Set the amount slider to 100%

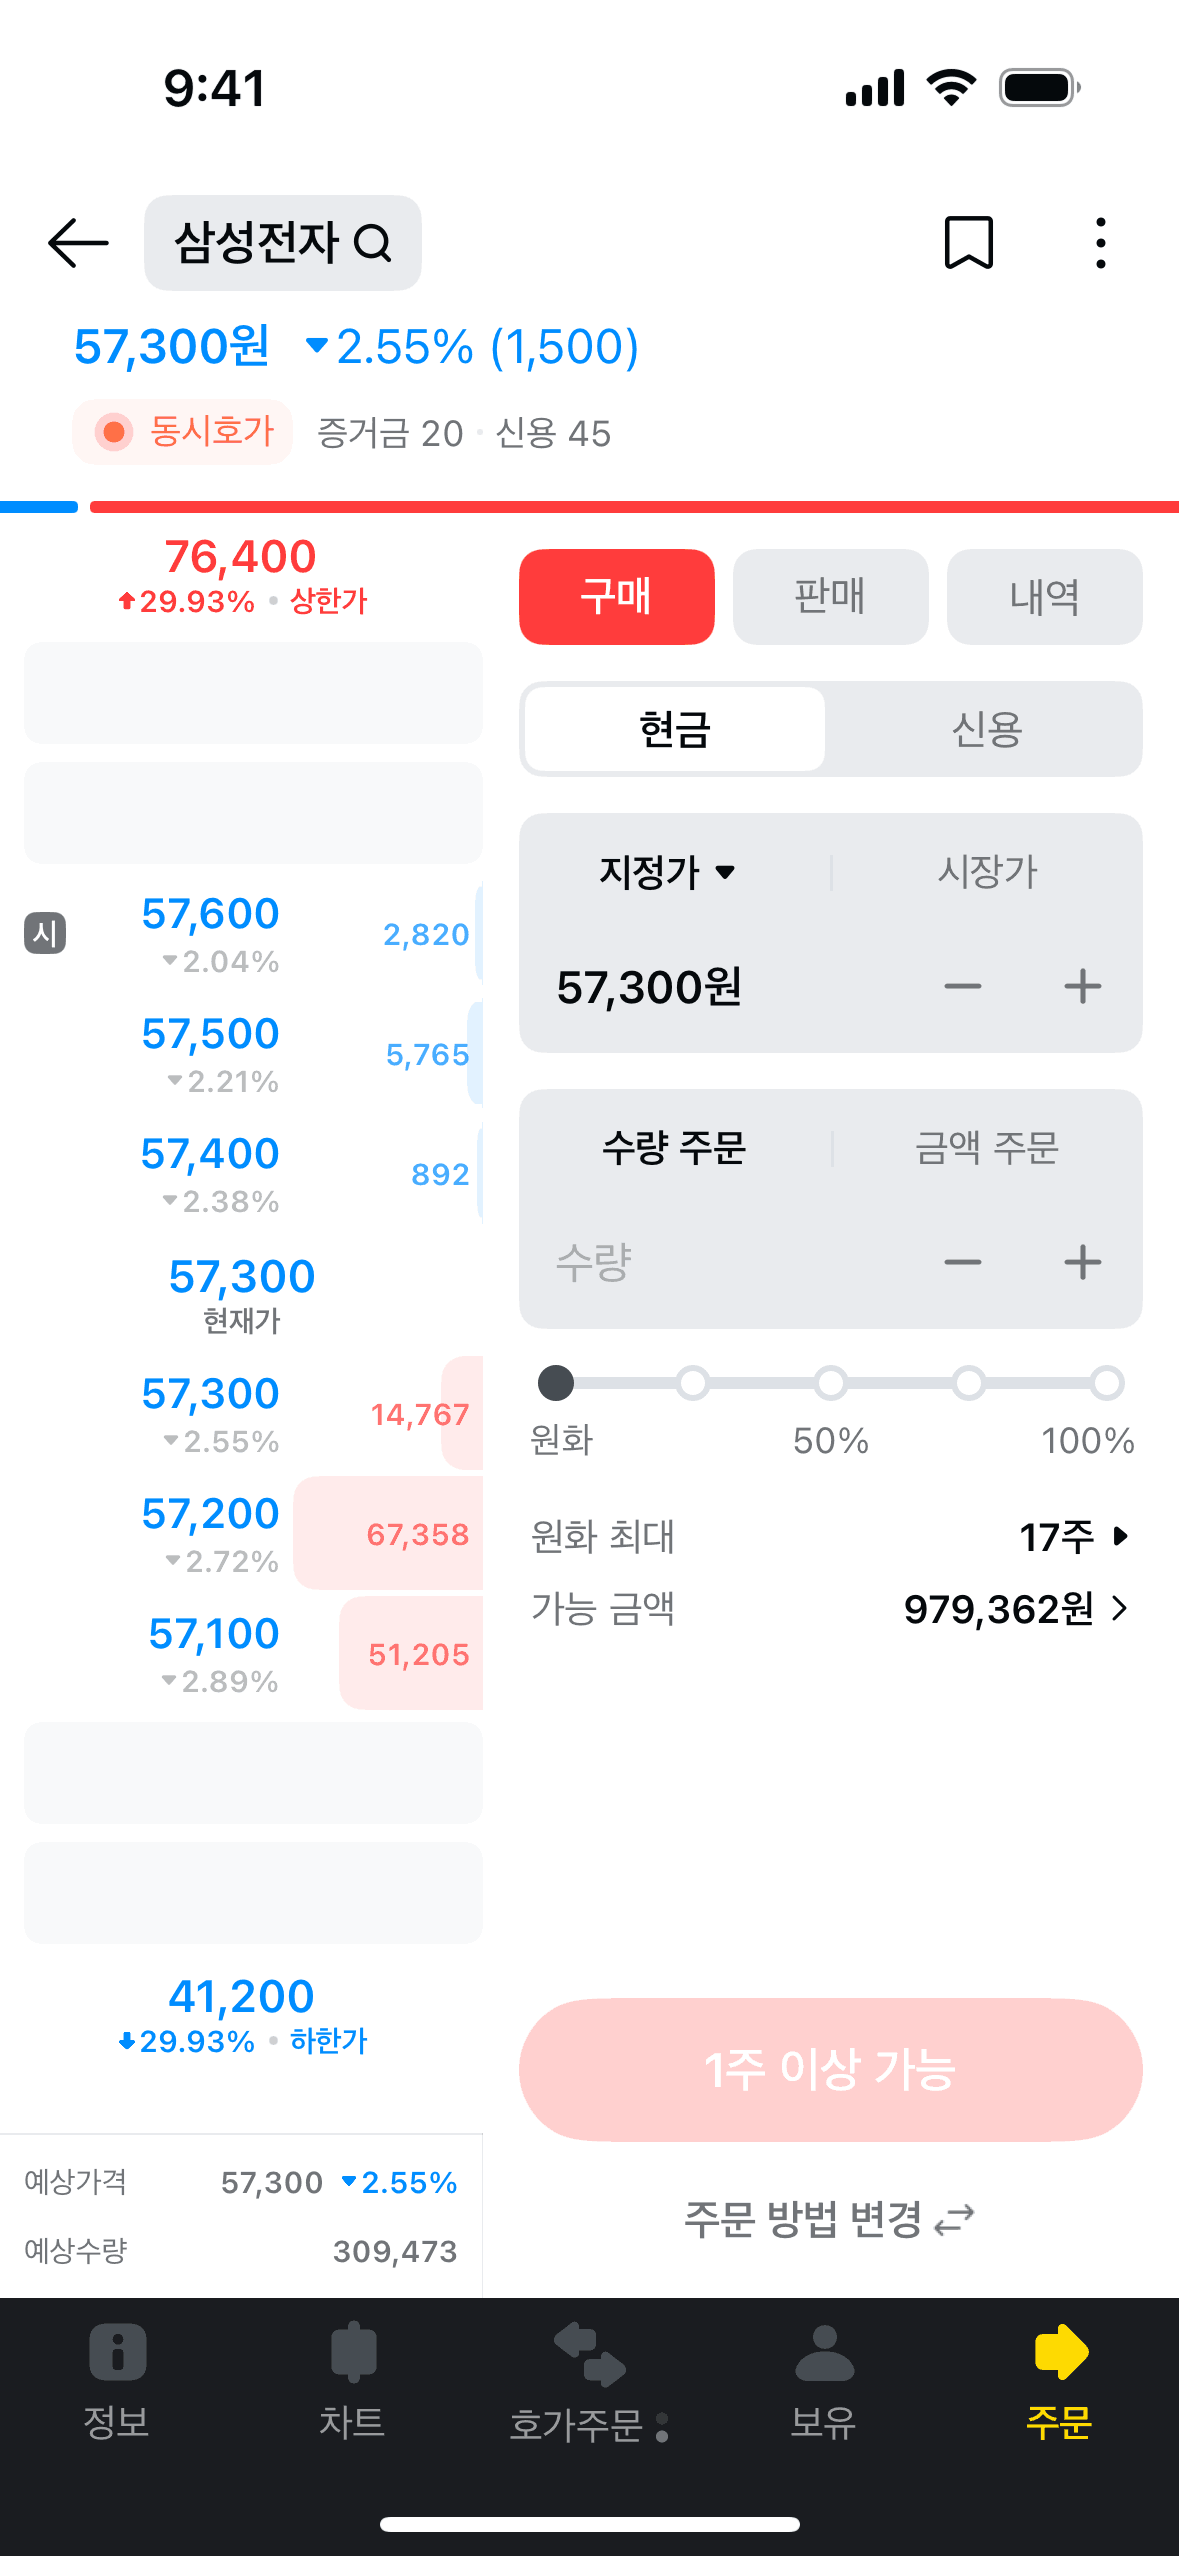pos(1106,1383)
